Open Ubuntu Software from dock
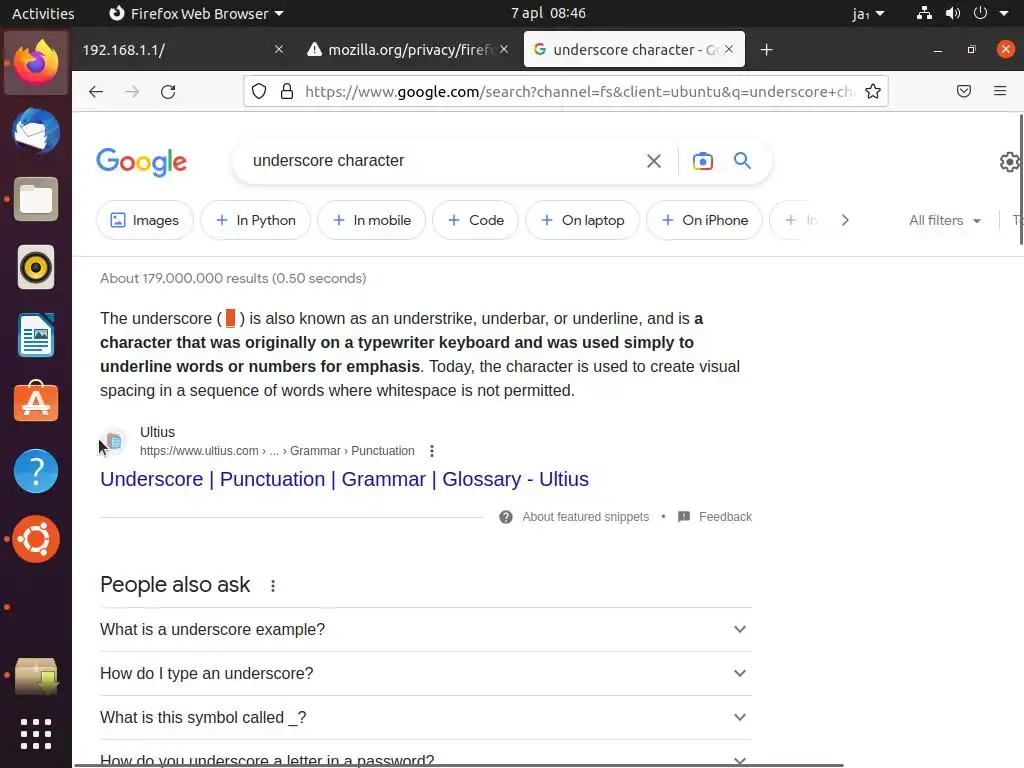This screenshot has height=768, width=1024. point(36,402)
